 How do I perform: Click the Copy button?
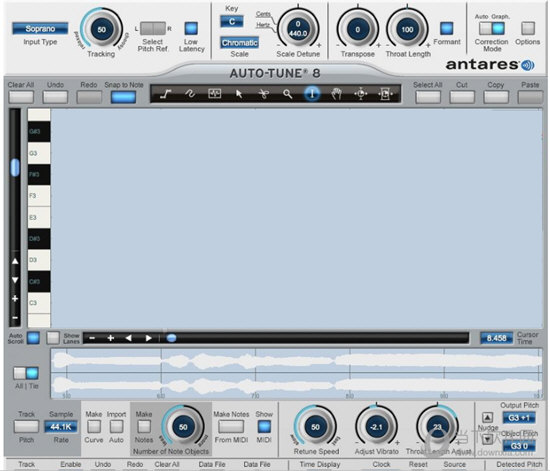(496, 97)
